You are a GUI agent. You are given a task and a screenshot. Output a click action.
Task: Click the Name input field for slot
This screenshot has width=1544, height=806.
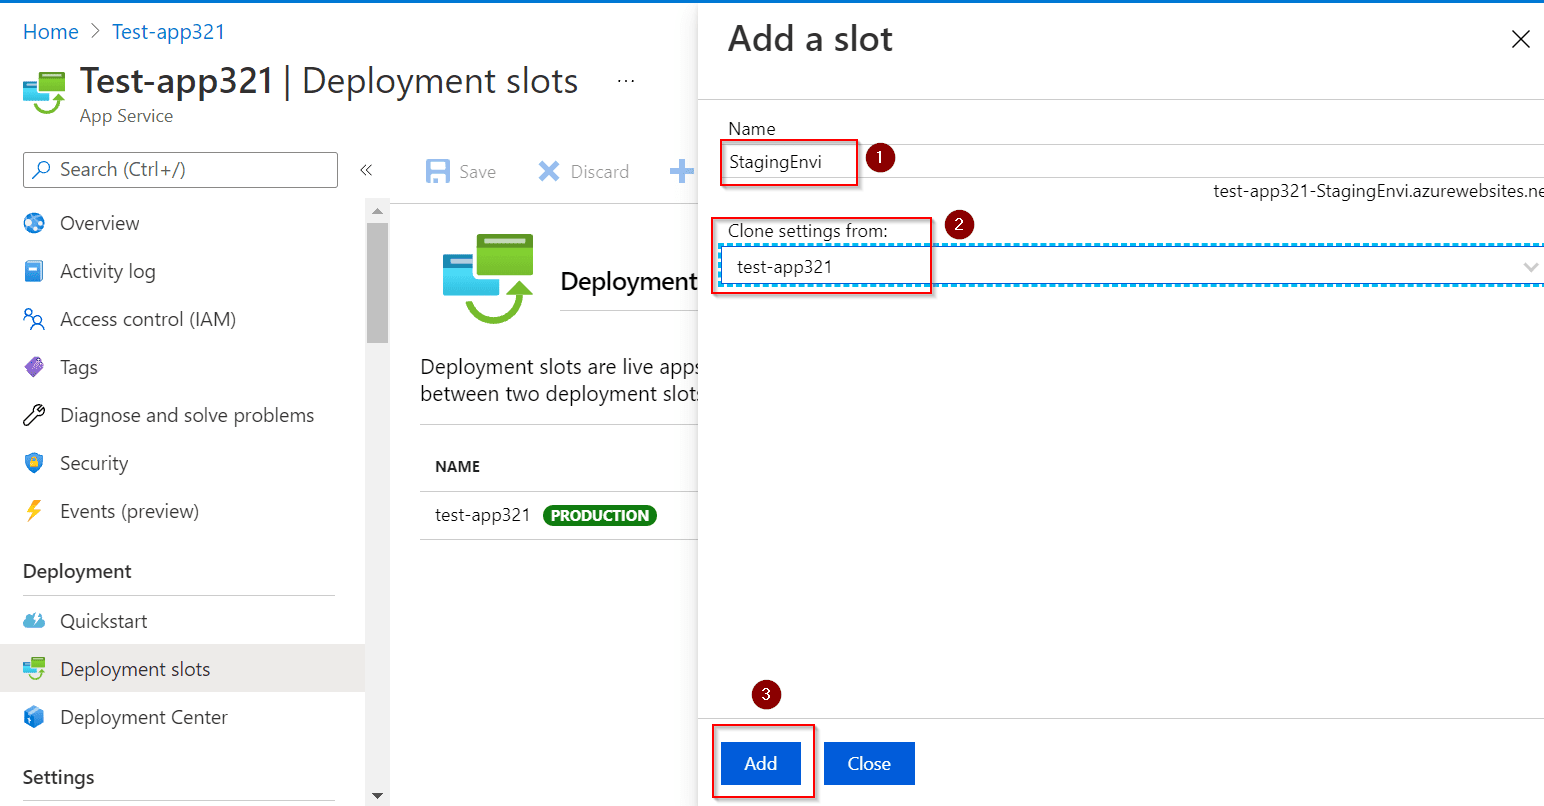coord(1130,162)
